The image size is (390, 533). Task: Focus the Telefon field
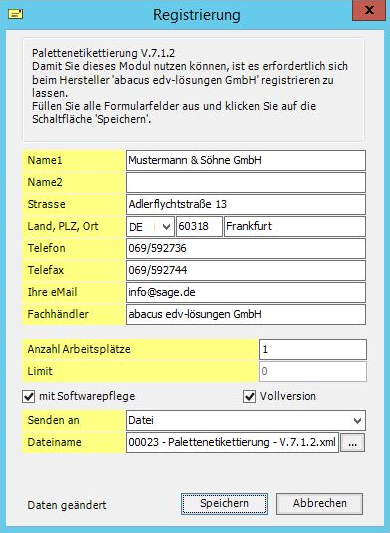click(246, 248)
